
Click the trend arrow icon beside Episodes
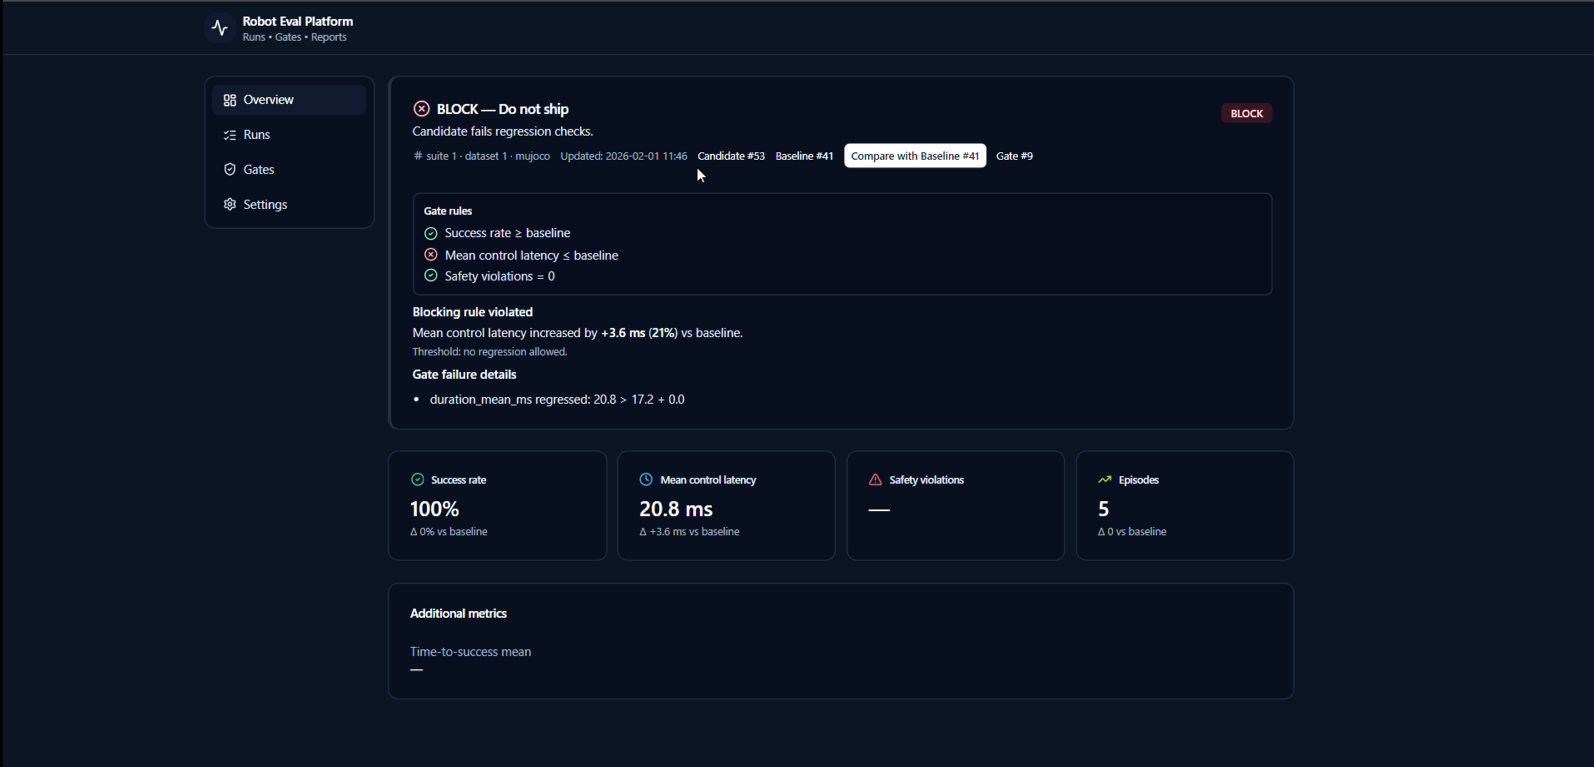[x=1104, y=480]
